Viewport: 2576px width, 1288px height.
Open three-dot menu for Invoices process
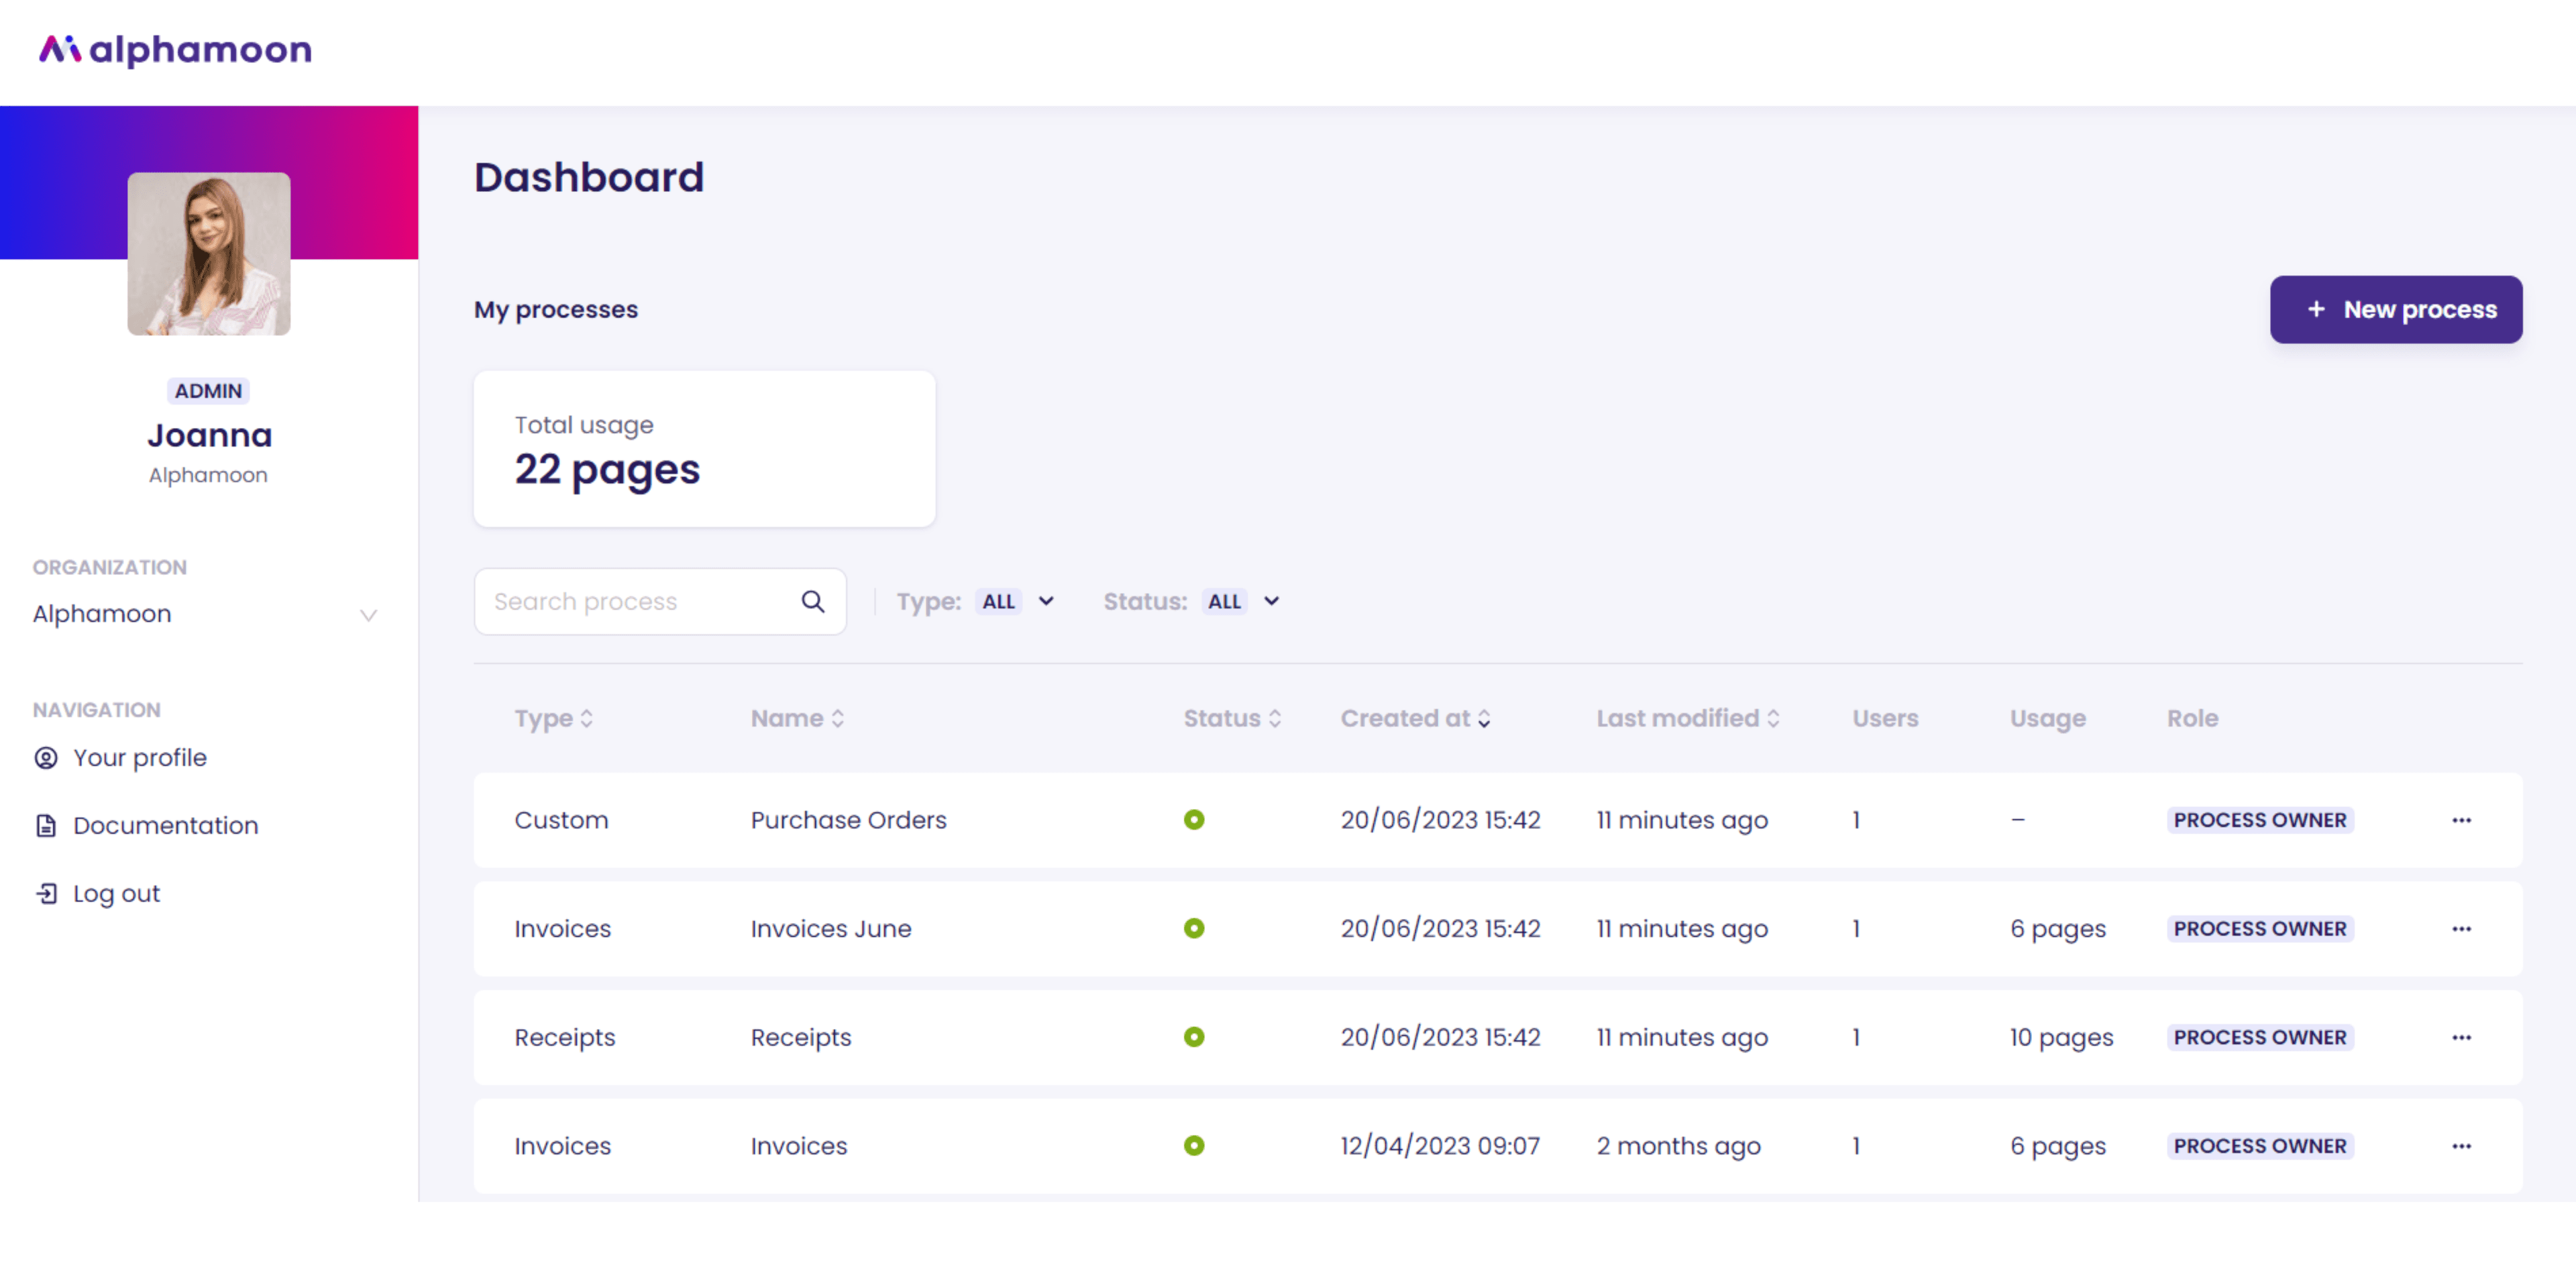(2461, 1146)
